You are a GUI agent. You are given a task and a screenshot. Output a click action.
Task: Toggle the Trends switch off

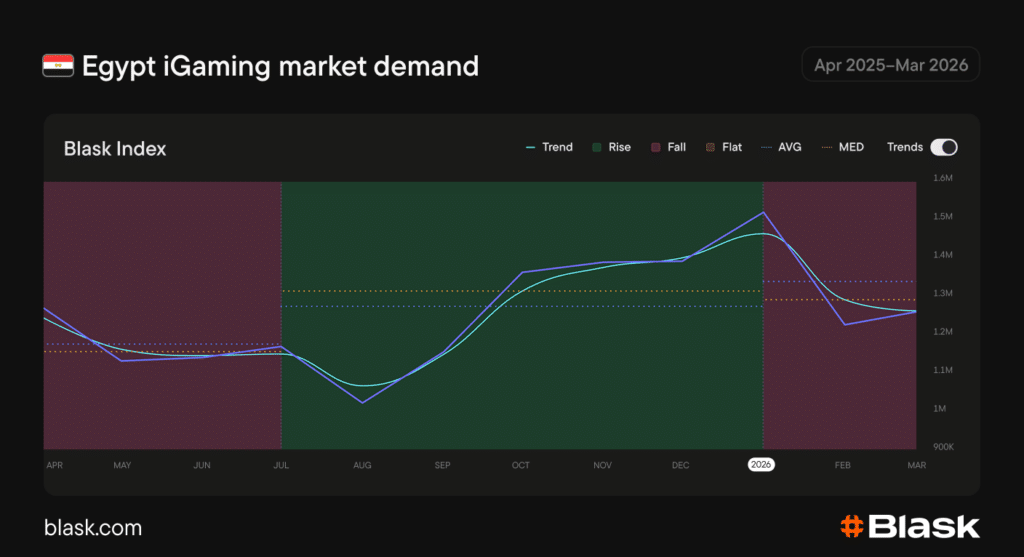pos(944,147)
